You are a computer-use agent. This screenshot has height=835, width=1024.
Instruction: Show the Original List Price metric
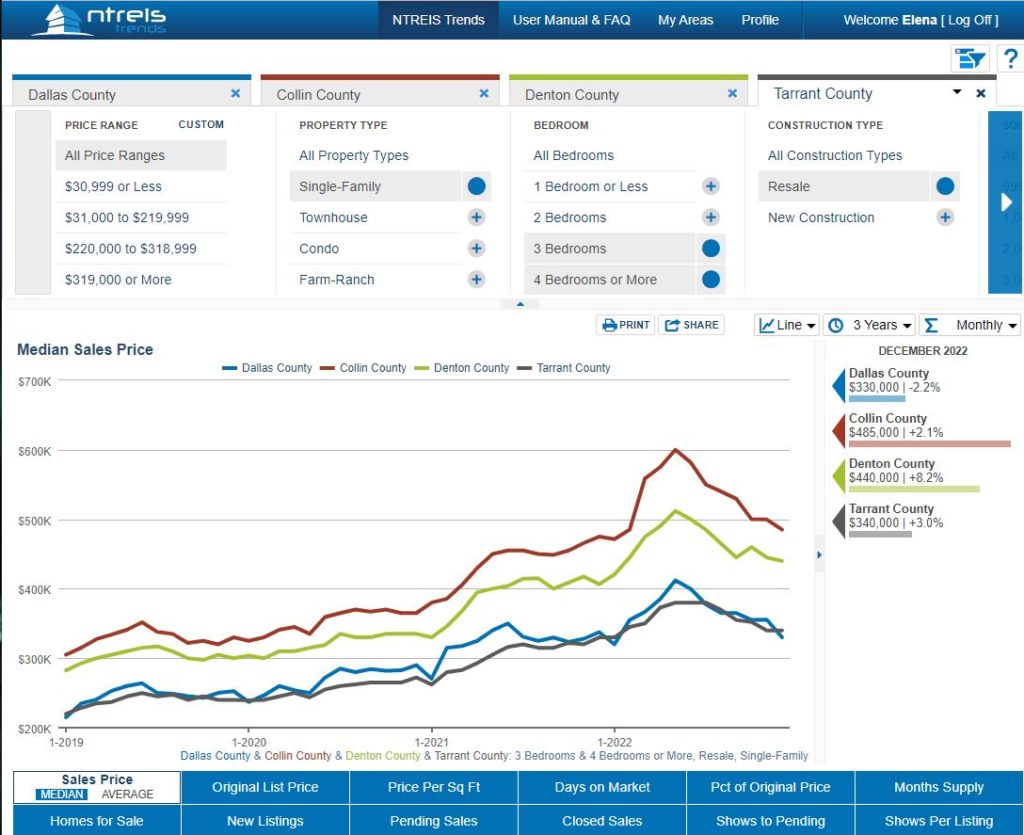tap(265, 787)
